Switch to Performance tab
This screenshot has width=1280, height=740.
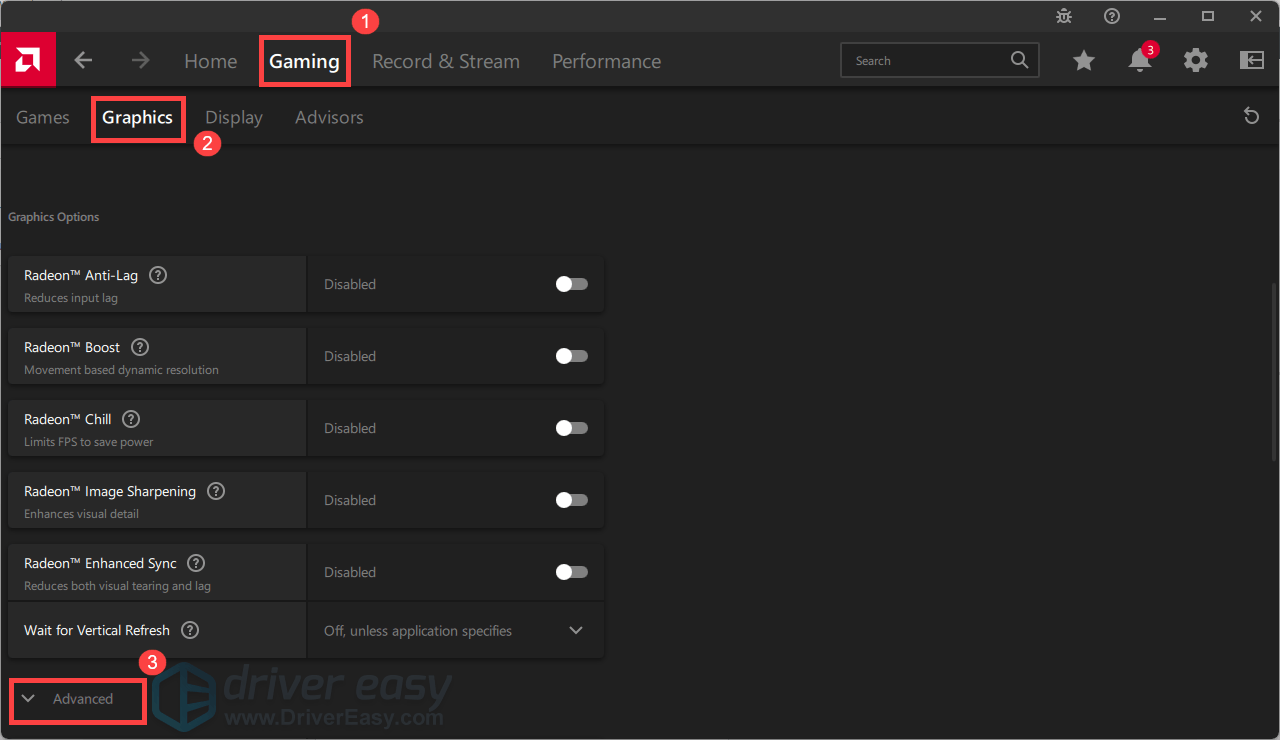[x=607, y=61]
